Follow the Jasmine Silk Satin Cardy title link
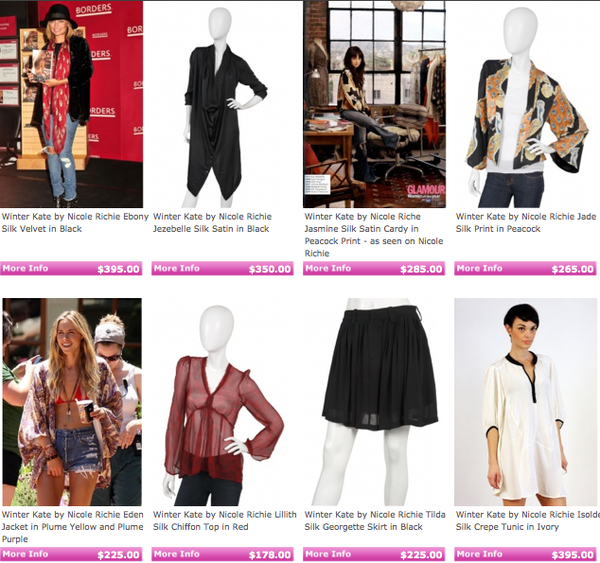 coord(374,235)
